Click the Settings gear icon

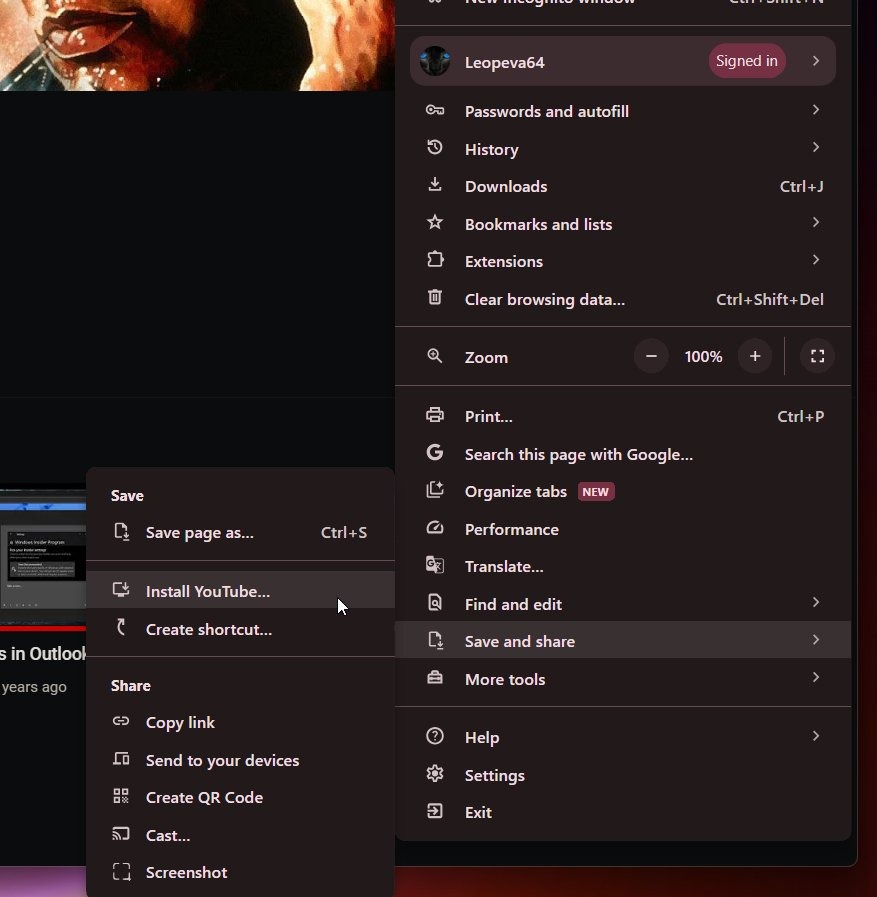[x=435, y=773]
